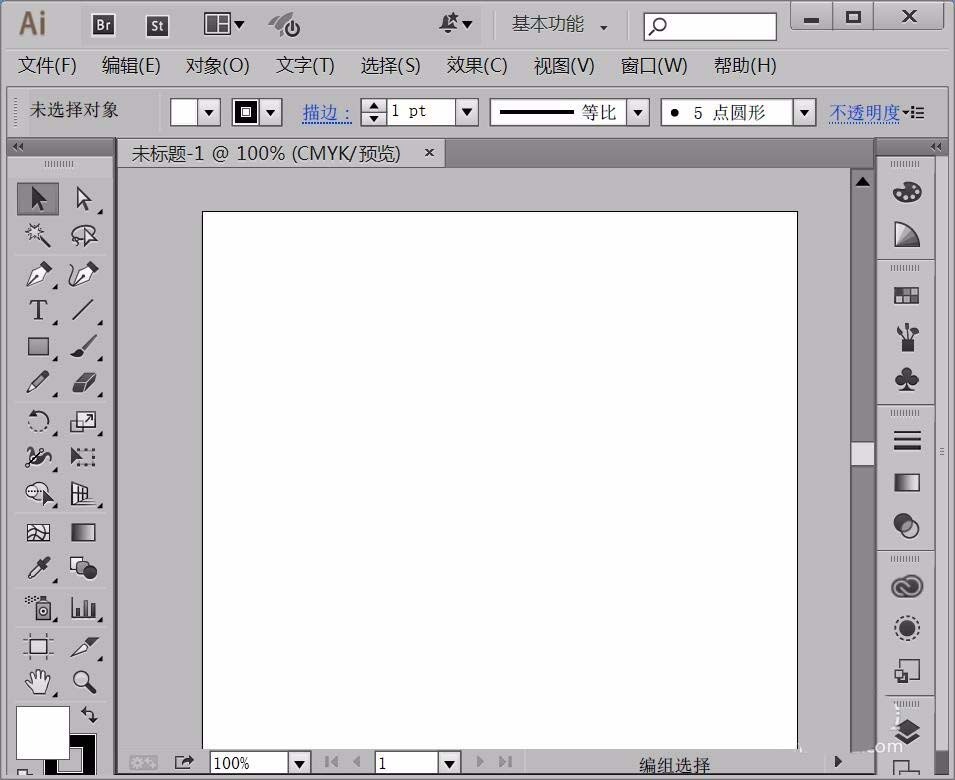Open the 等比 width profile dropdown

(x=638, y=113)
